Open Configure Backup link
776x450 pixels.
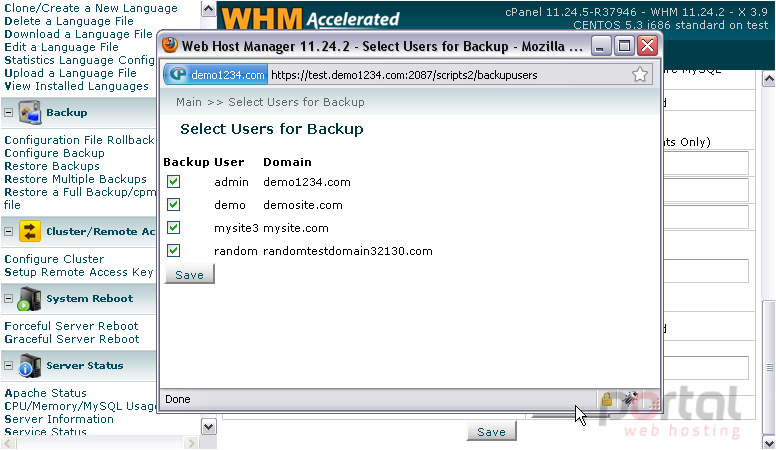point(54,153)
